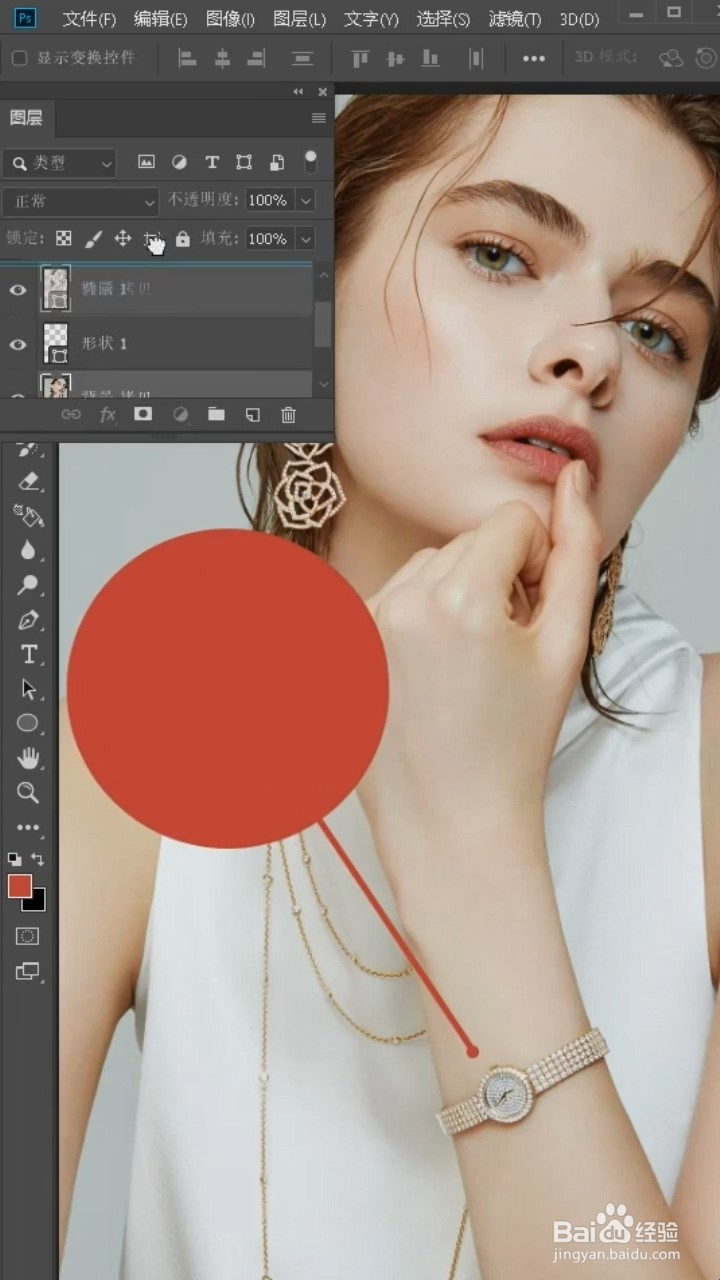This screenshot has height=1280, width=720.
Task: Select the Hand tool in the toolbar
Action: point(28,758)
